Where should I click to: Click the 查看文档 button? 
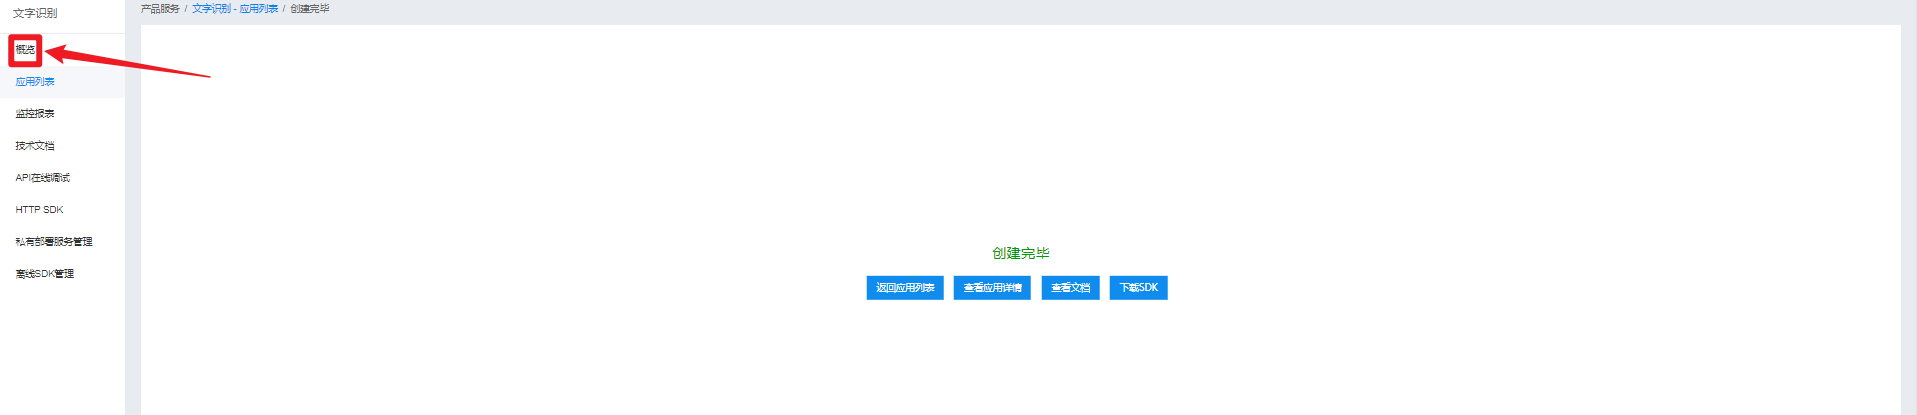pos(1070,288)
